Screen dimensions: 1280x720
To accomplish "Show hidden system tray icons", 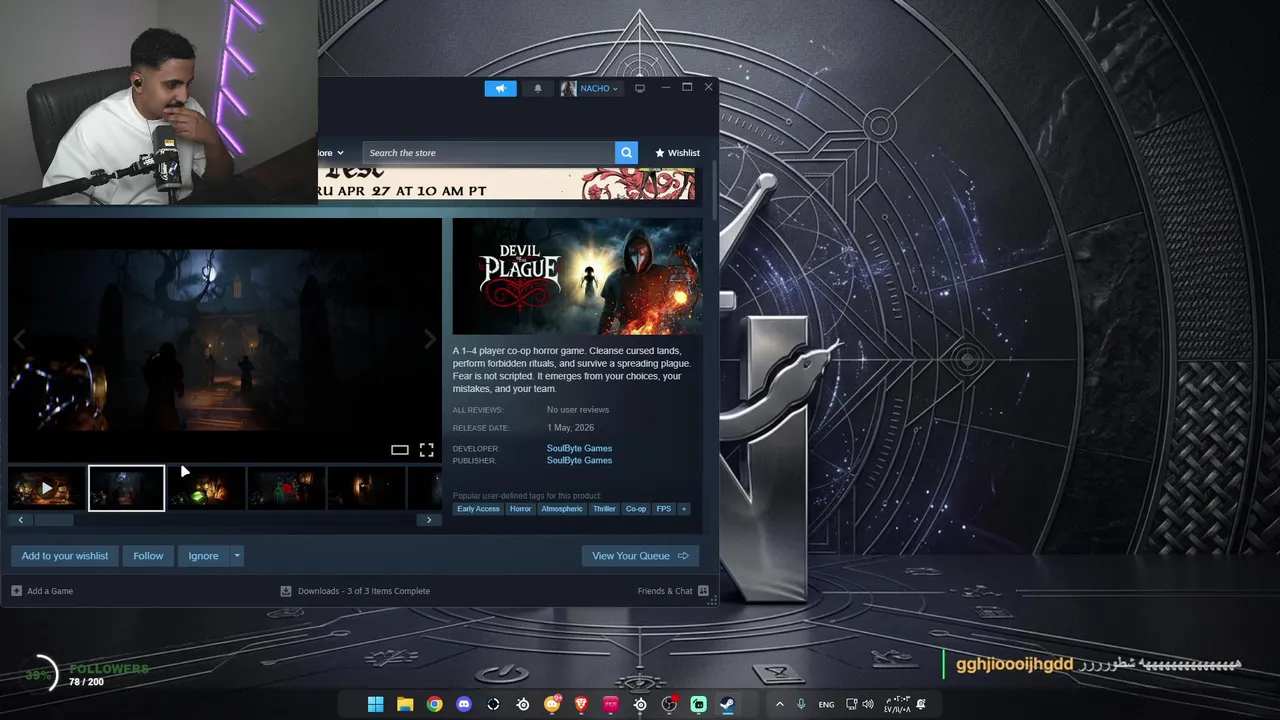I will [779, 704].
